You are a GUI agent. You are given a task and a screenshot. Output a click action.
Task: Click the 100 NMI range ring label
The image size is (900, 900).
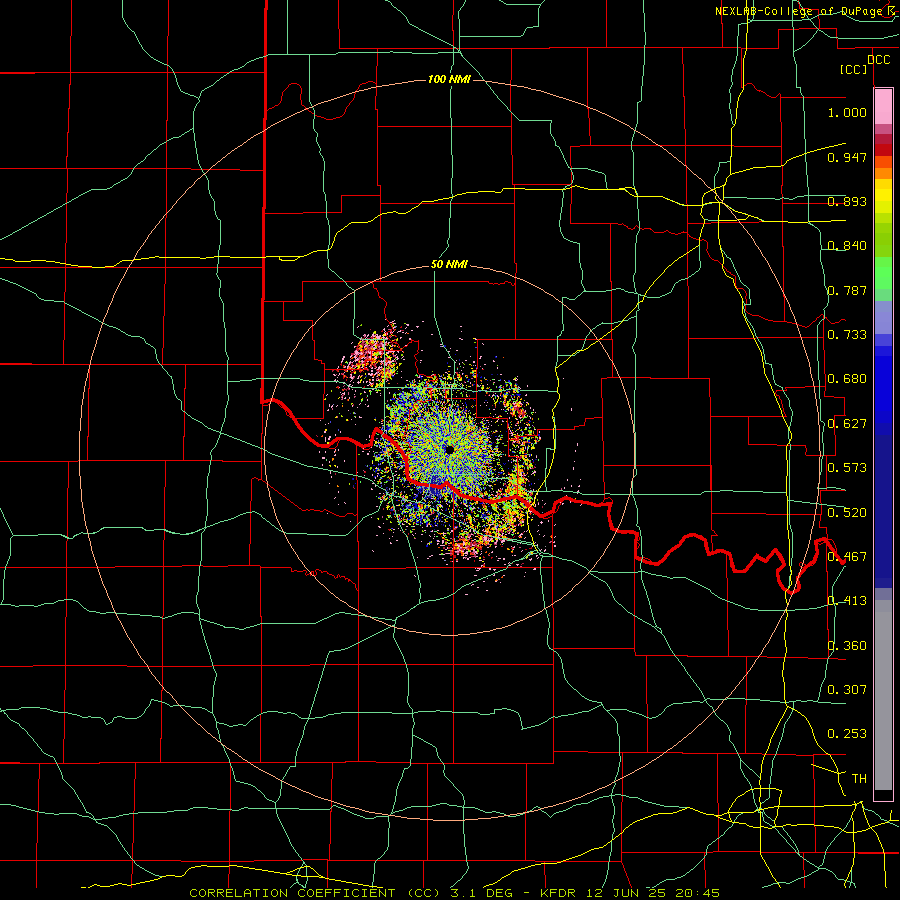(x=449, y=79)
